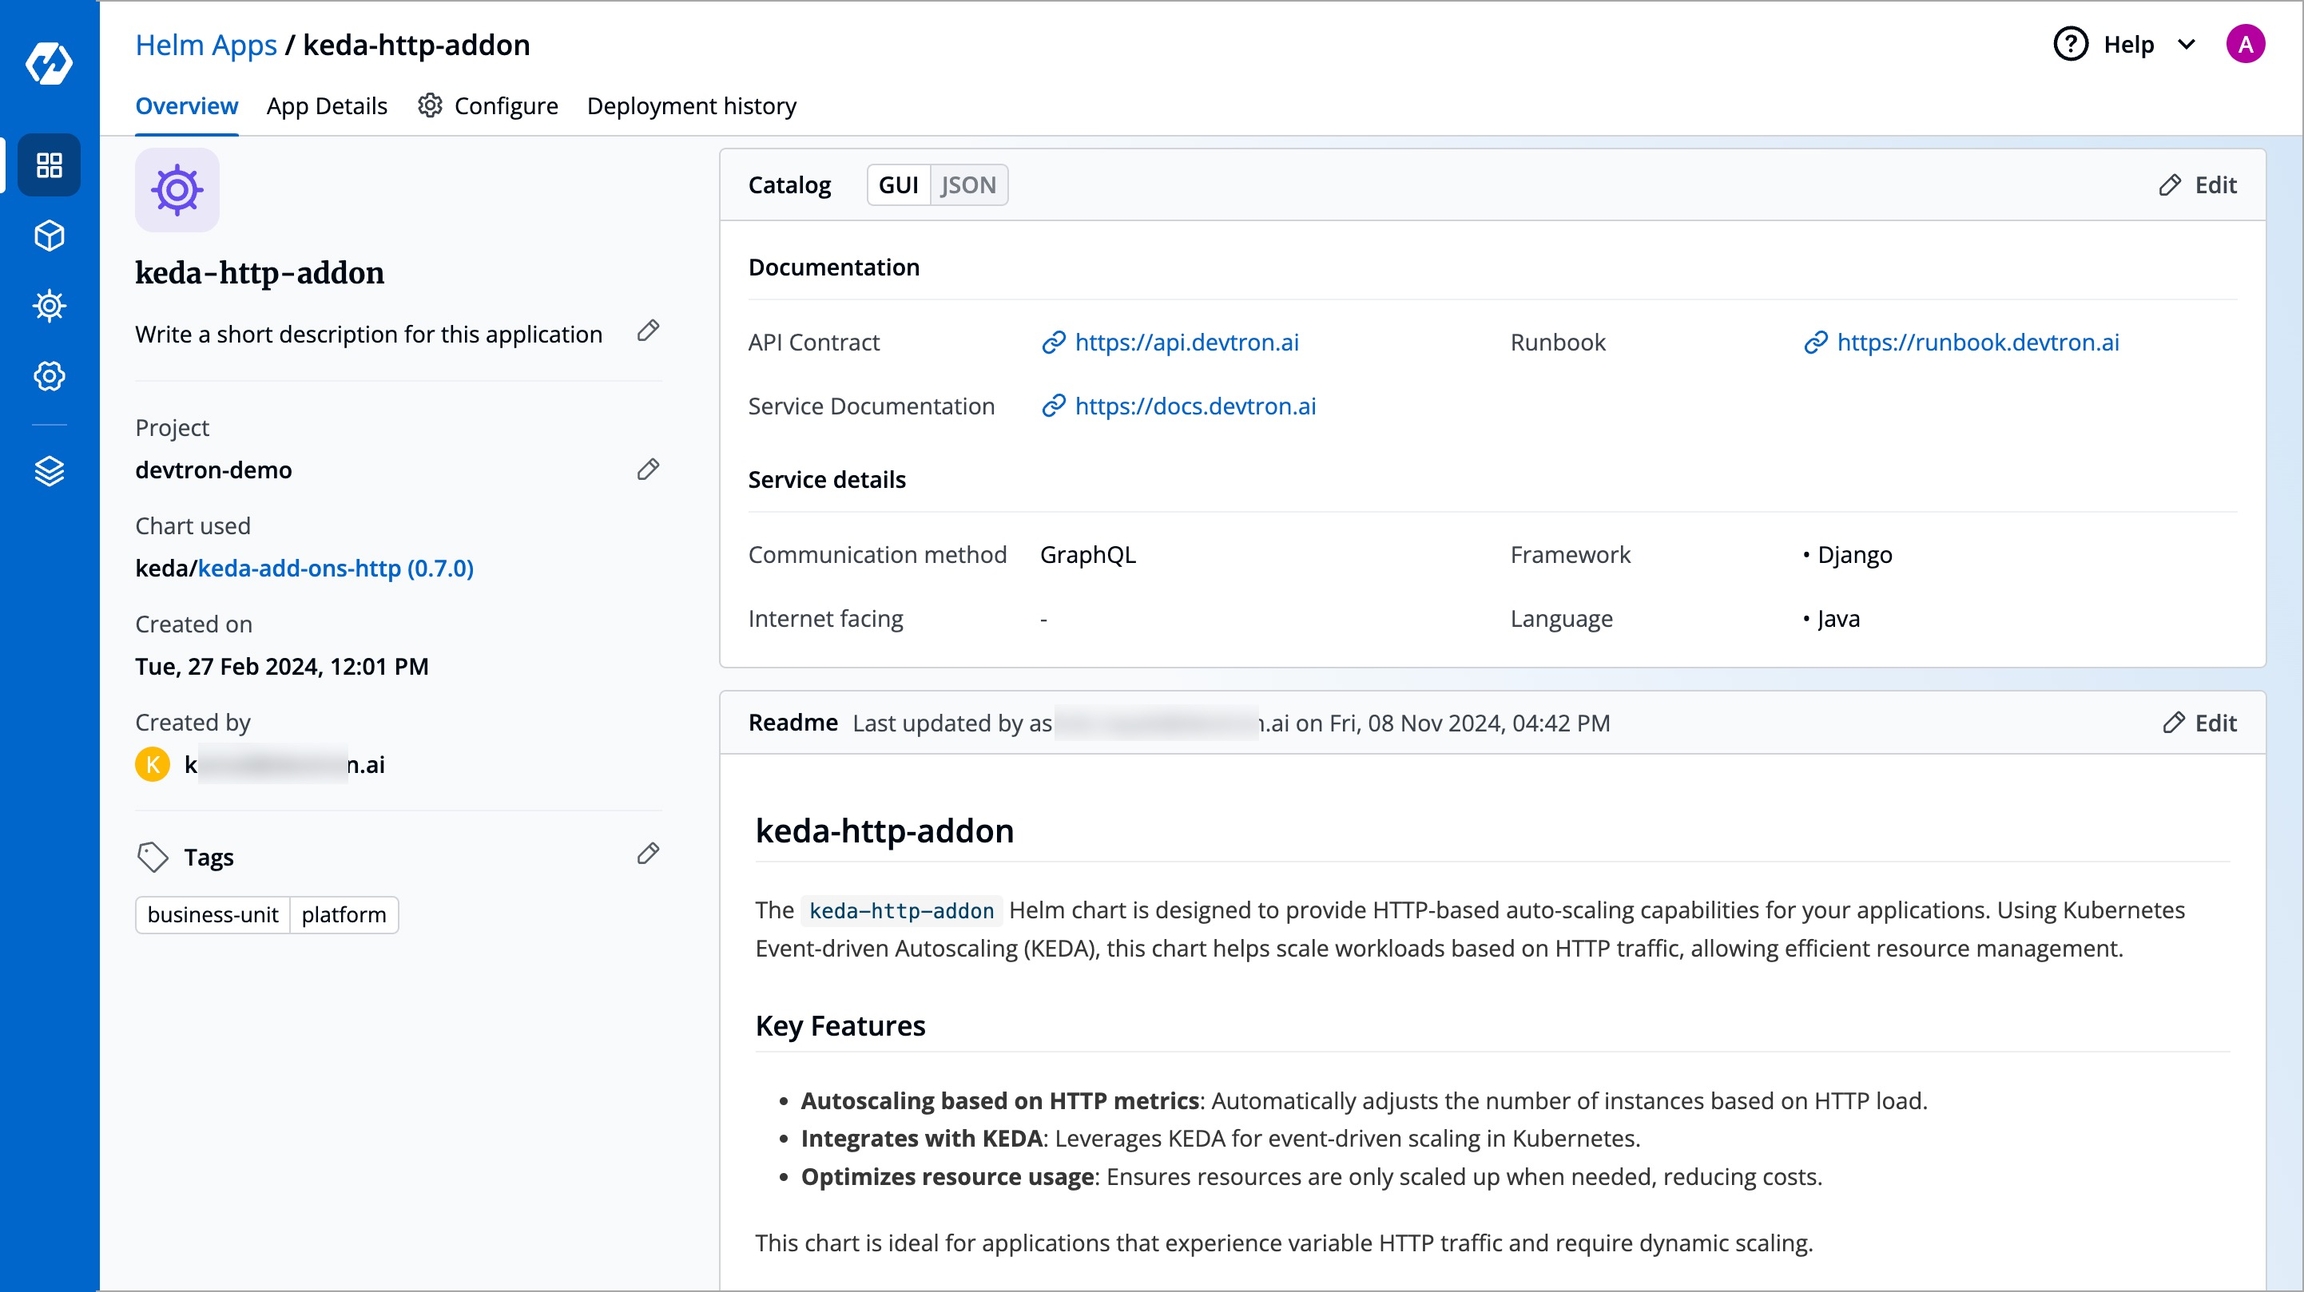
Task: Click the Edit button in Catalog panel
Action: point(2198,185)
